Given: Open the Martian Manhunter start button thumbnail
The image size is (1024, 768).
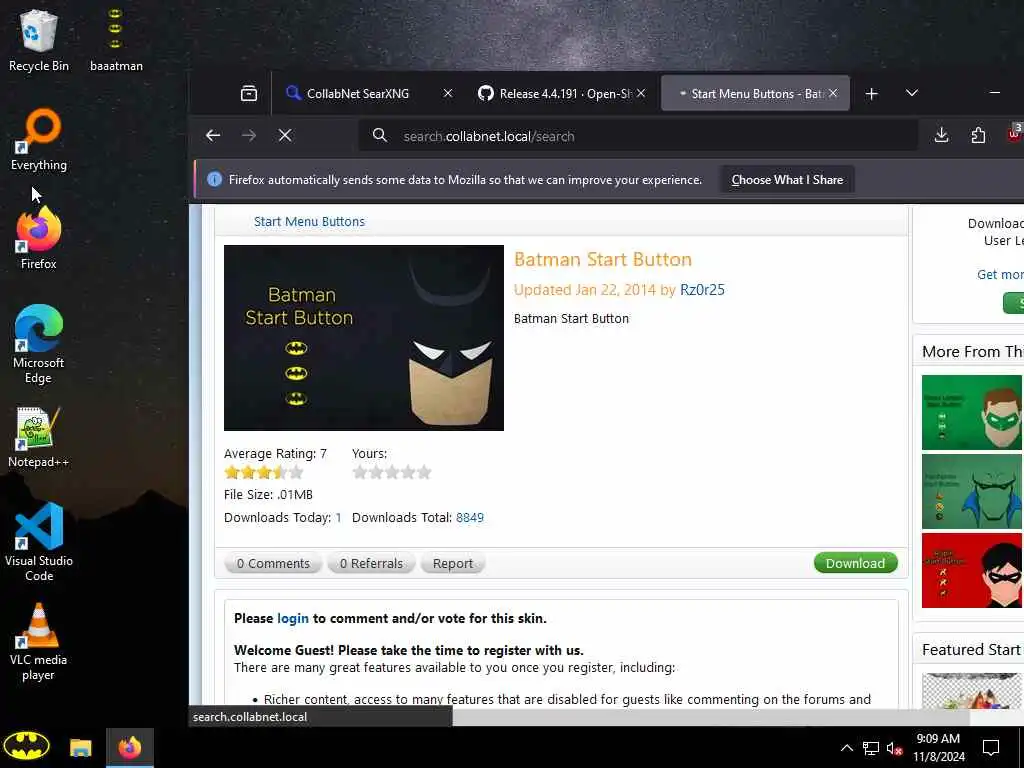Looking at the screenshot, I should coord(972,491).
